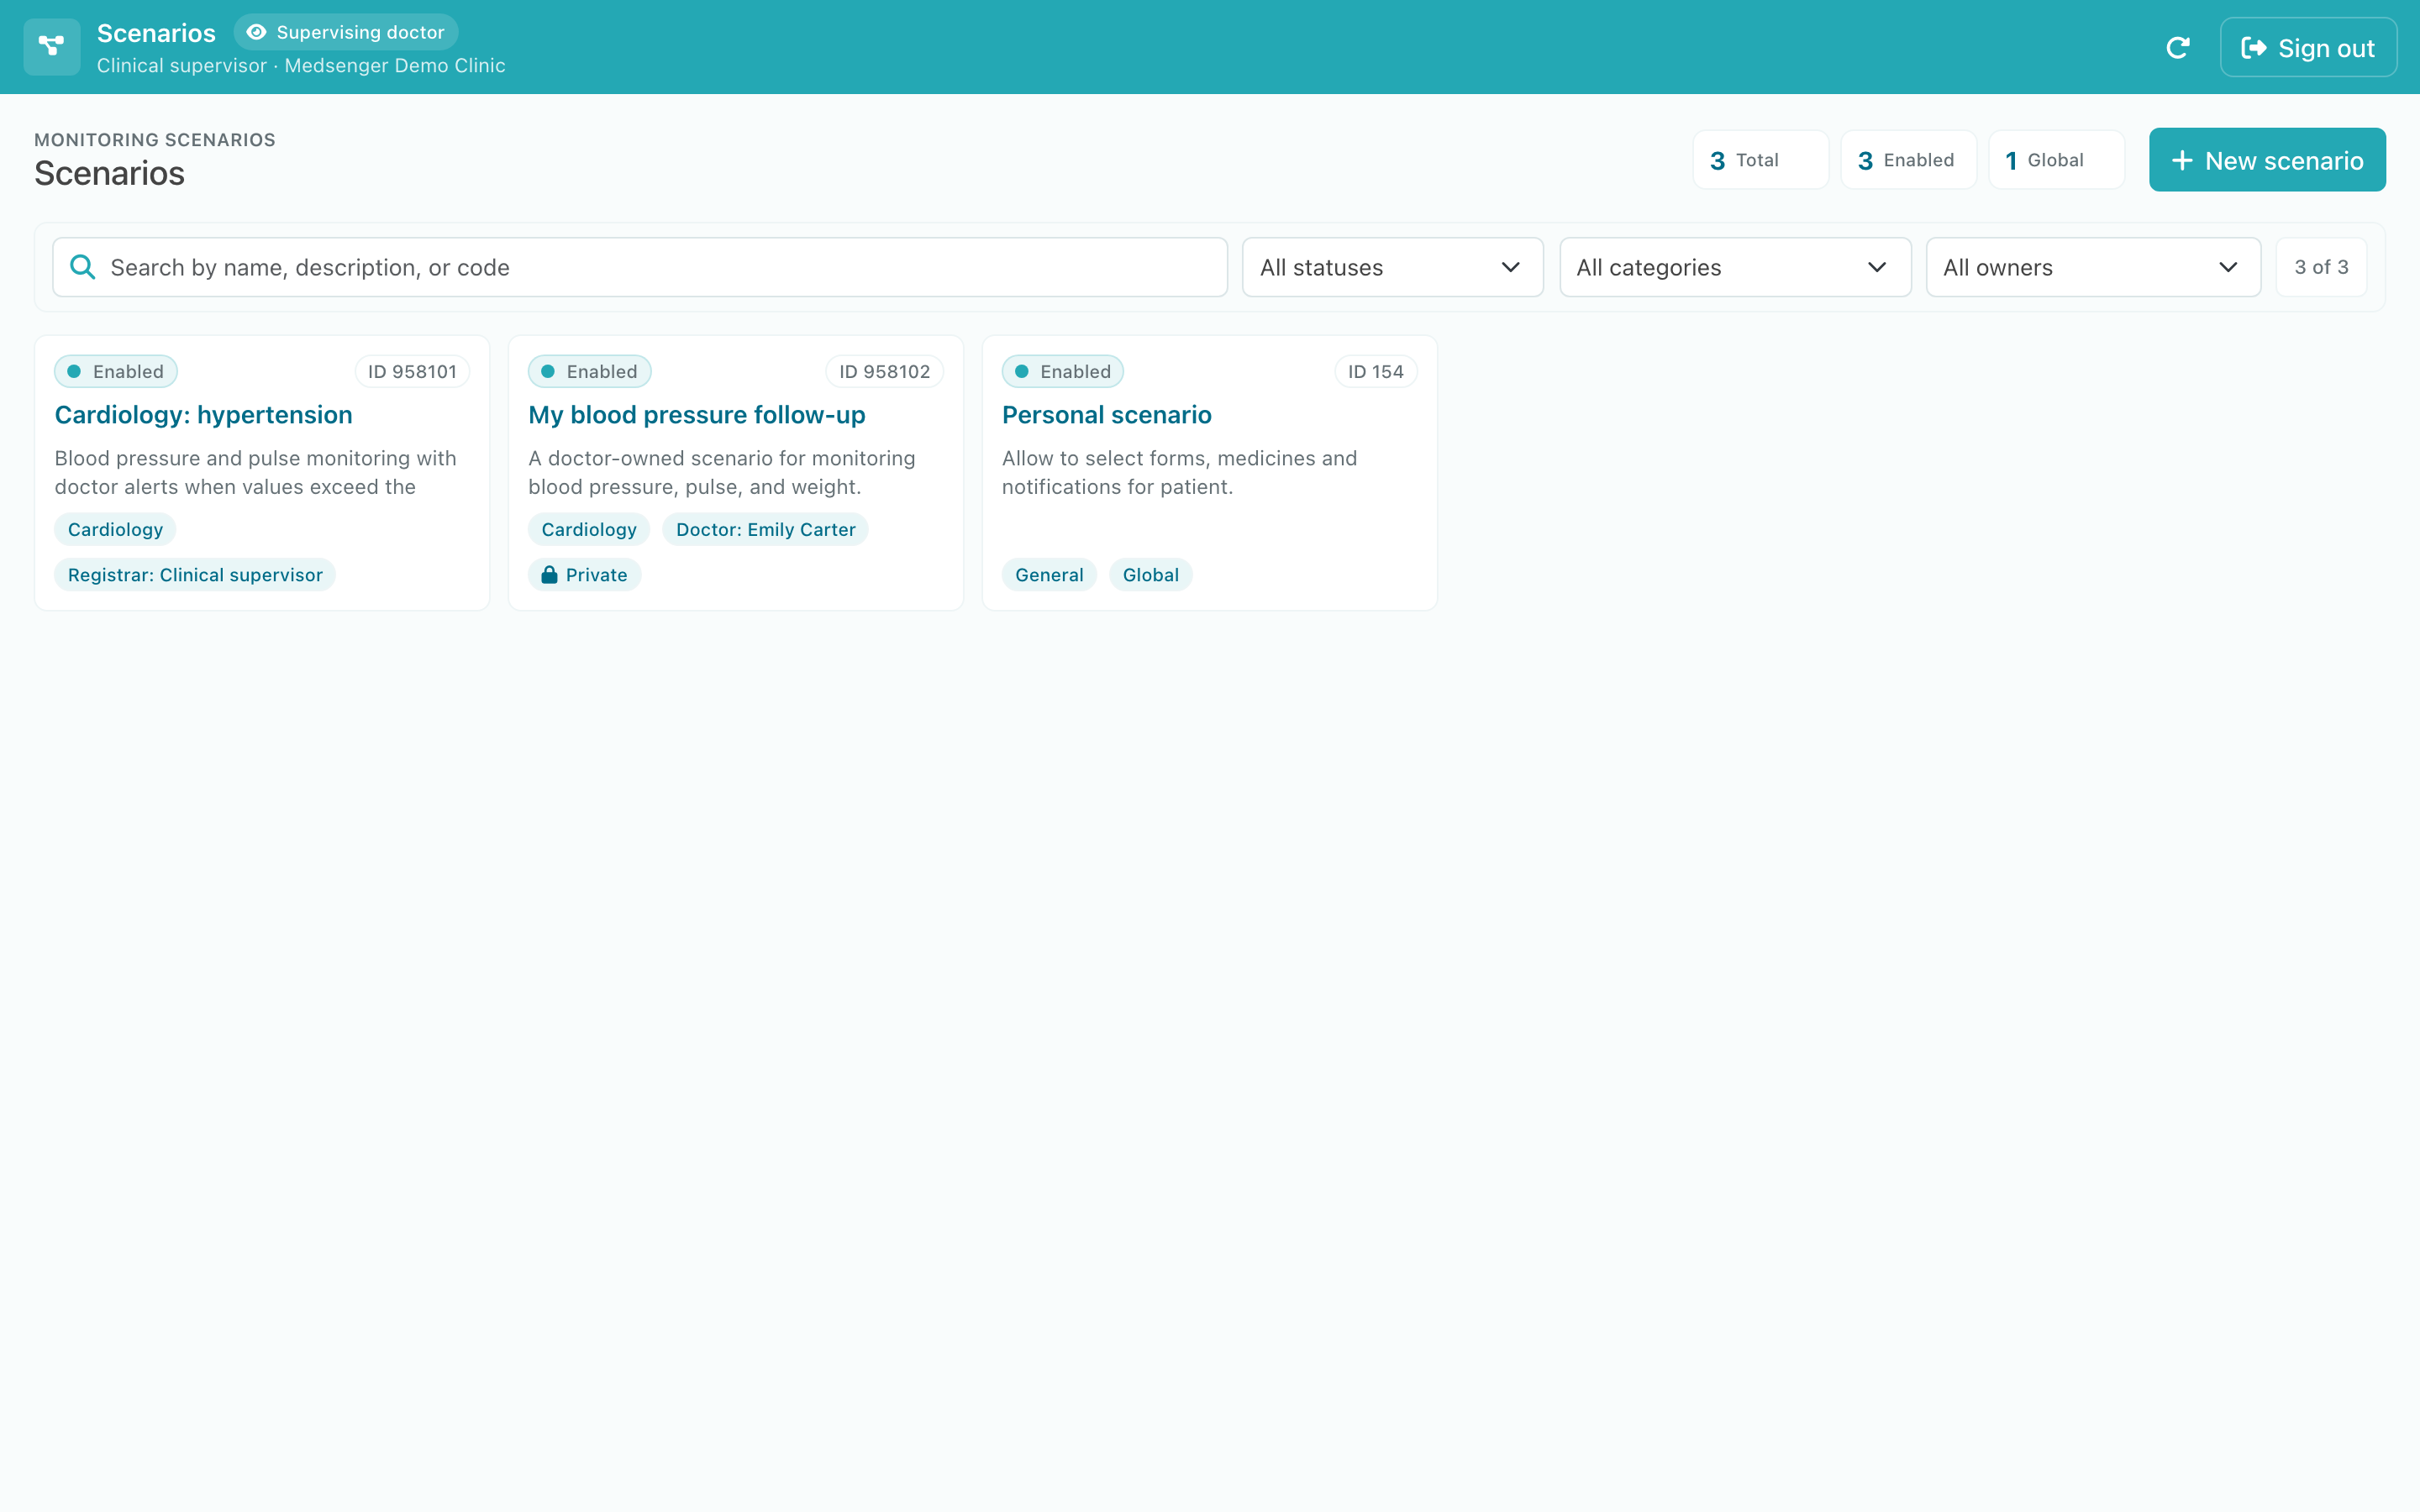The width and height of the screenshot is (2420, 1512).
Task: Click the Clinical supervisor · Medsenger Demo Clinic subtitle
Action: [x=301, y=65]
